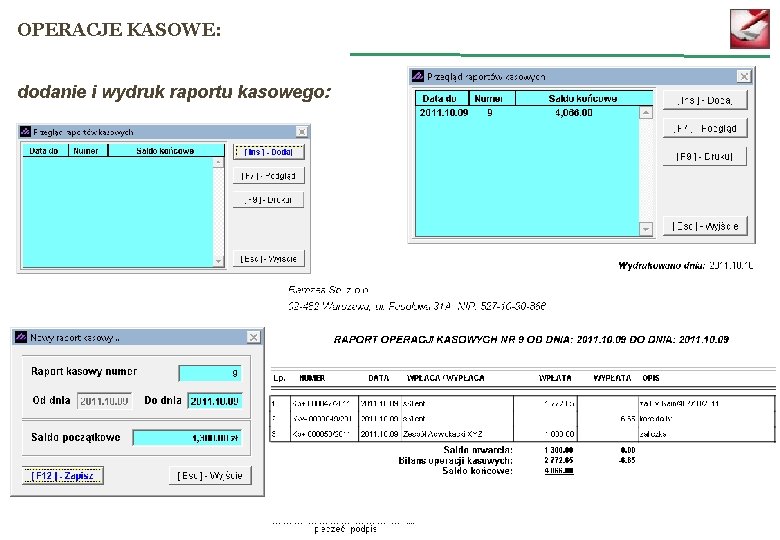Click scroll down arrow in large report list
Image resolution: width=780 pixels, height=540 pixels.
coord(646,229)
